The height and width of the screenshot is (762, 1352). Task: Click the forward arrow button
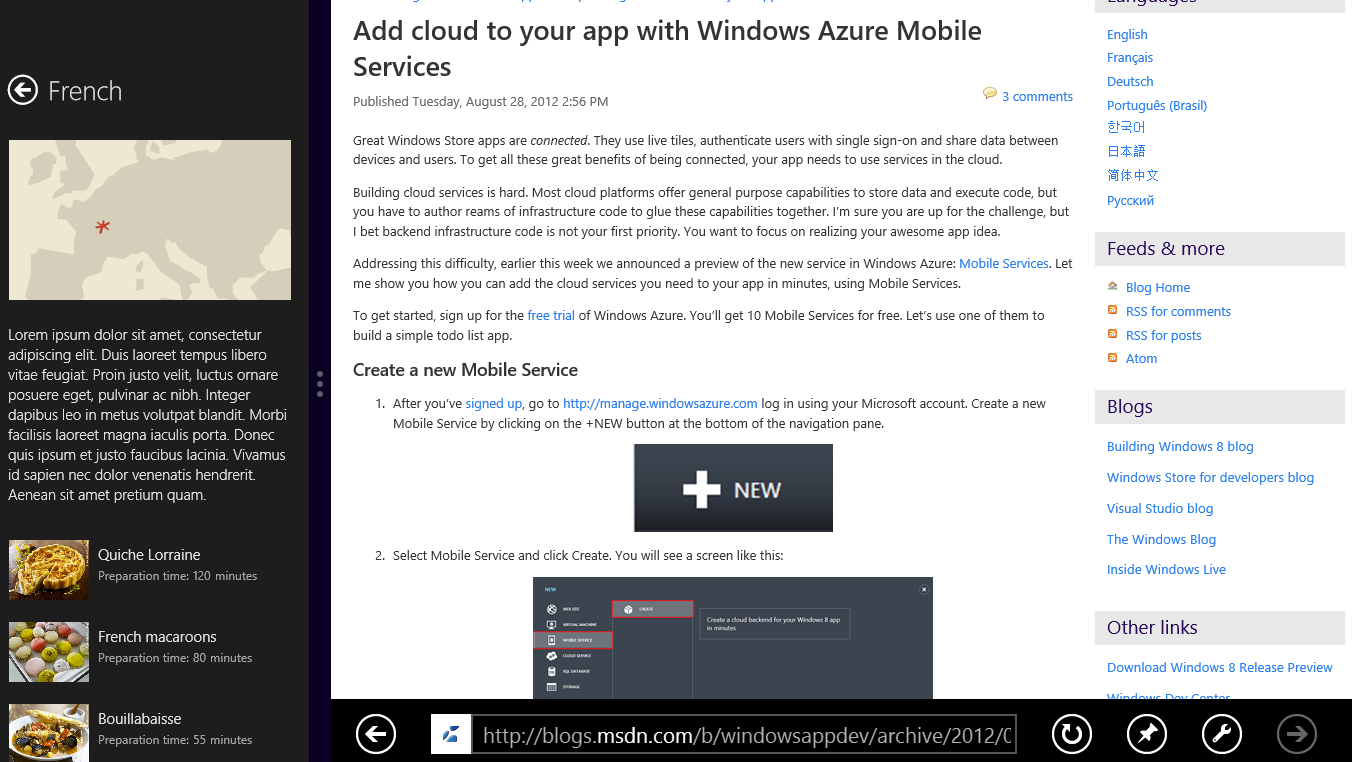click(x=1297, y=735)
